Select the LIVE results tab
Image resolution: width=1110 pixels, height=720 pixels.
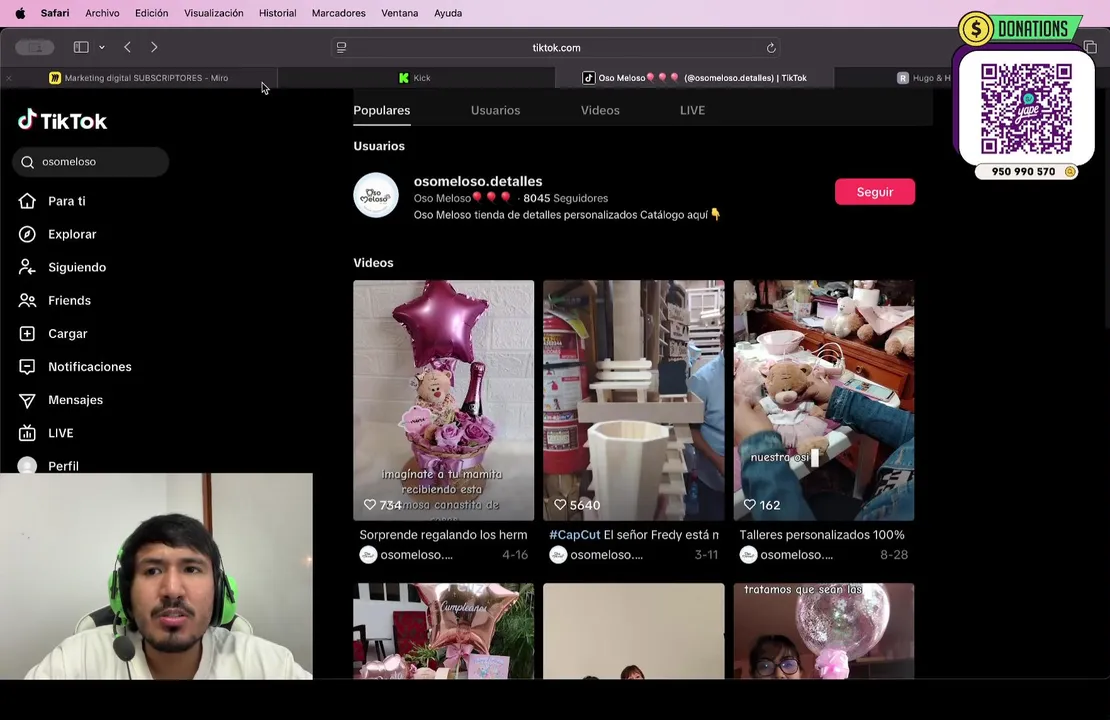(692, 110)
